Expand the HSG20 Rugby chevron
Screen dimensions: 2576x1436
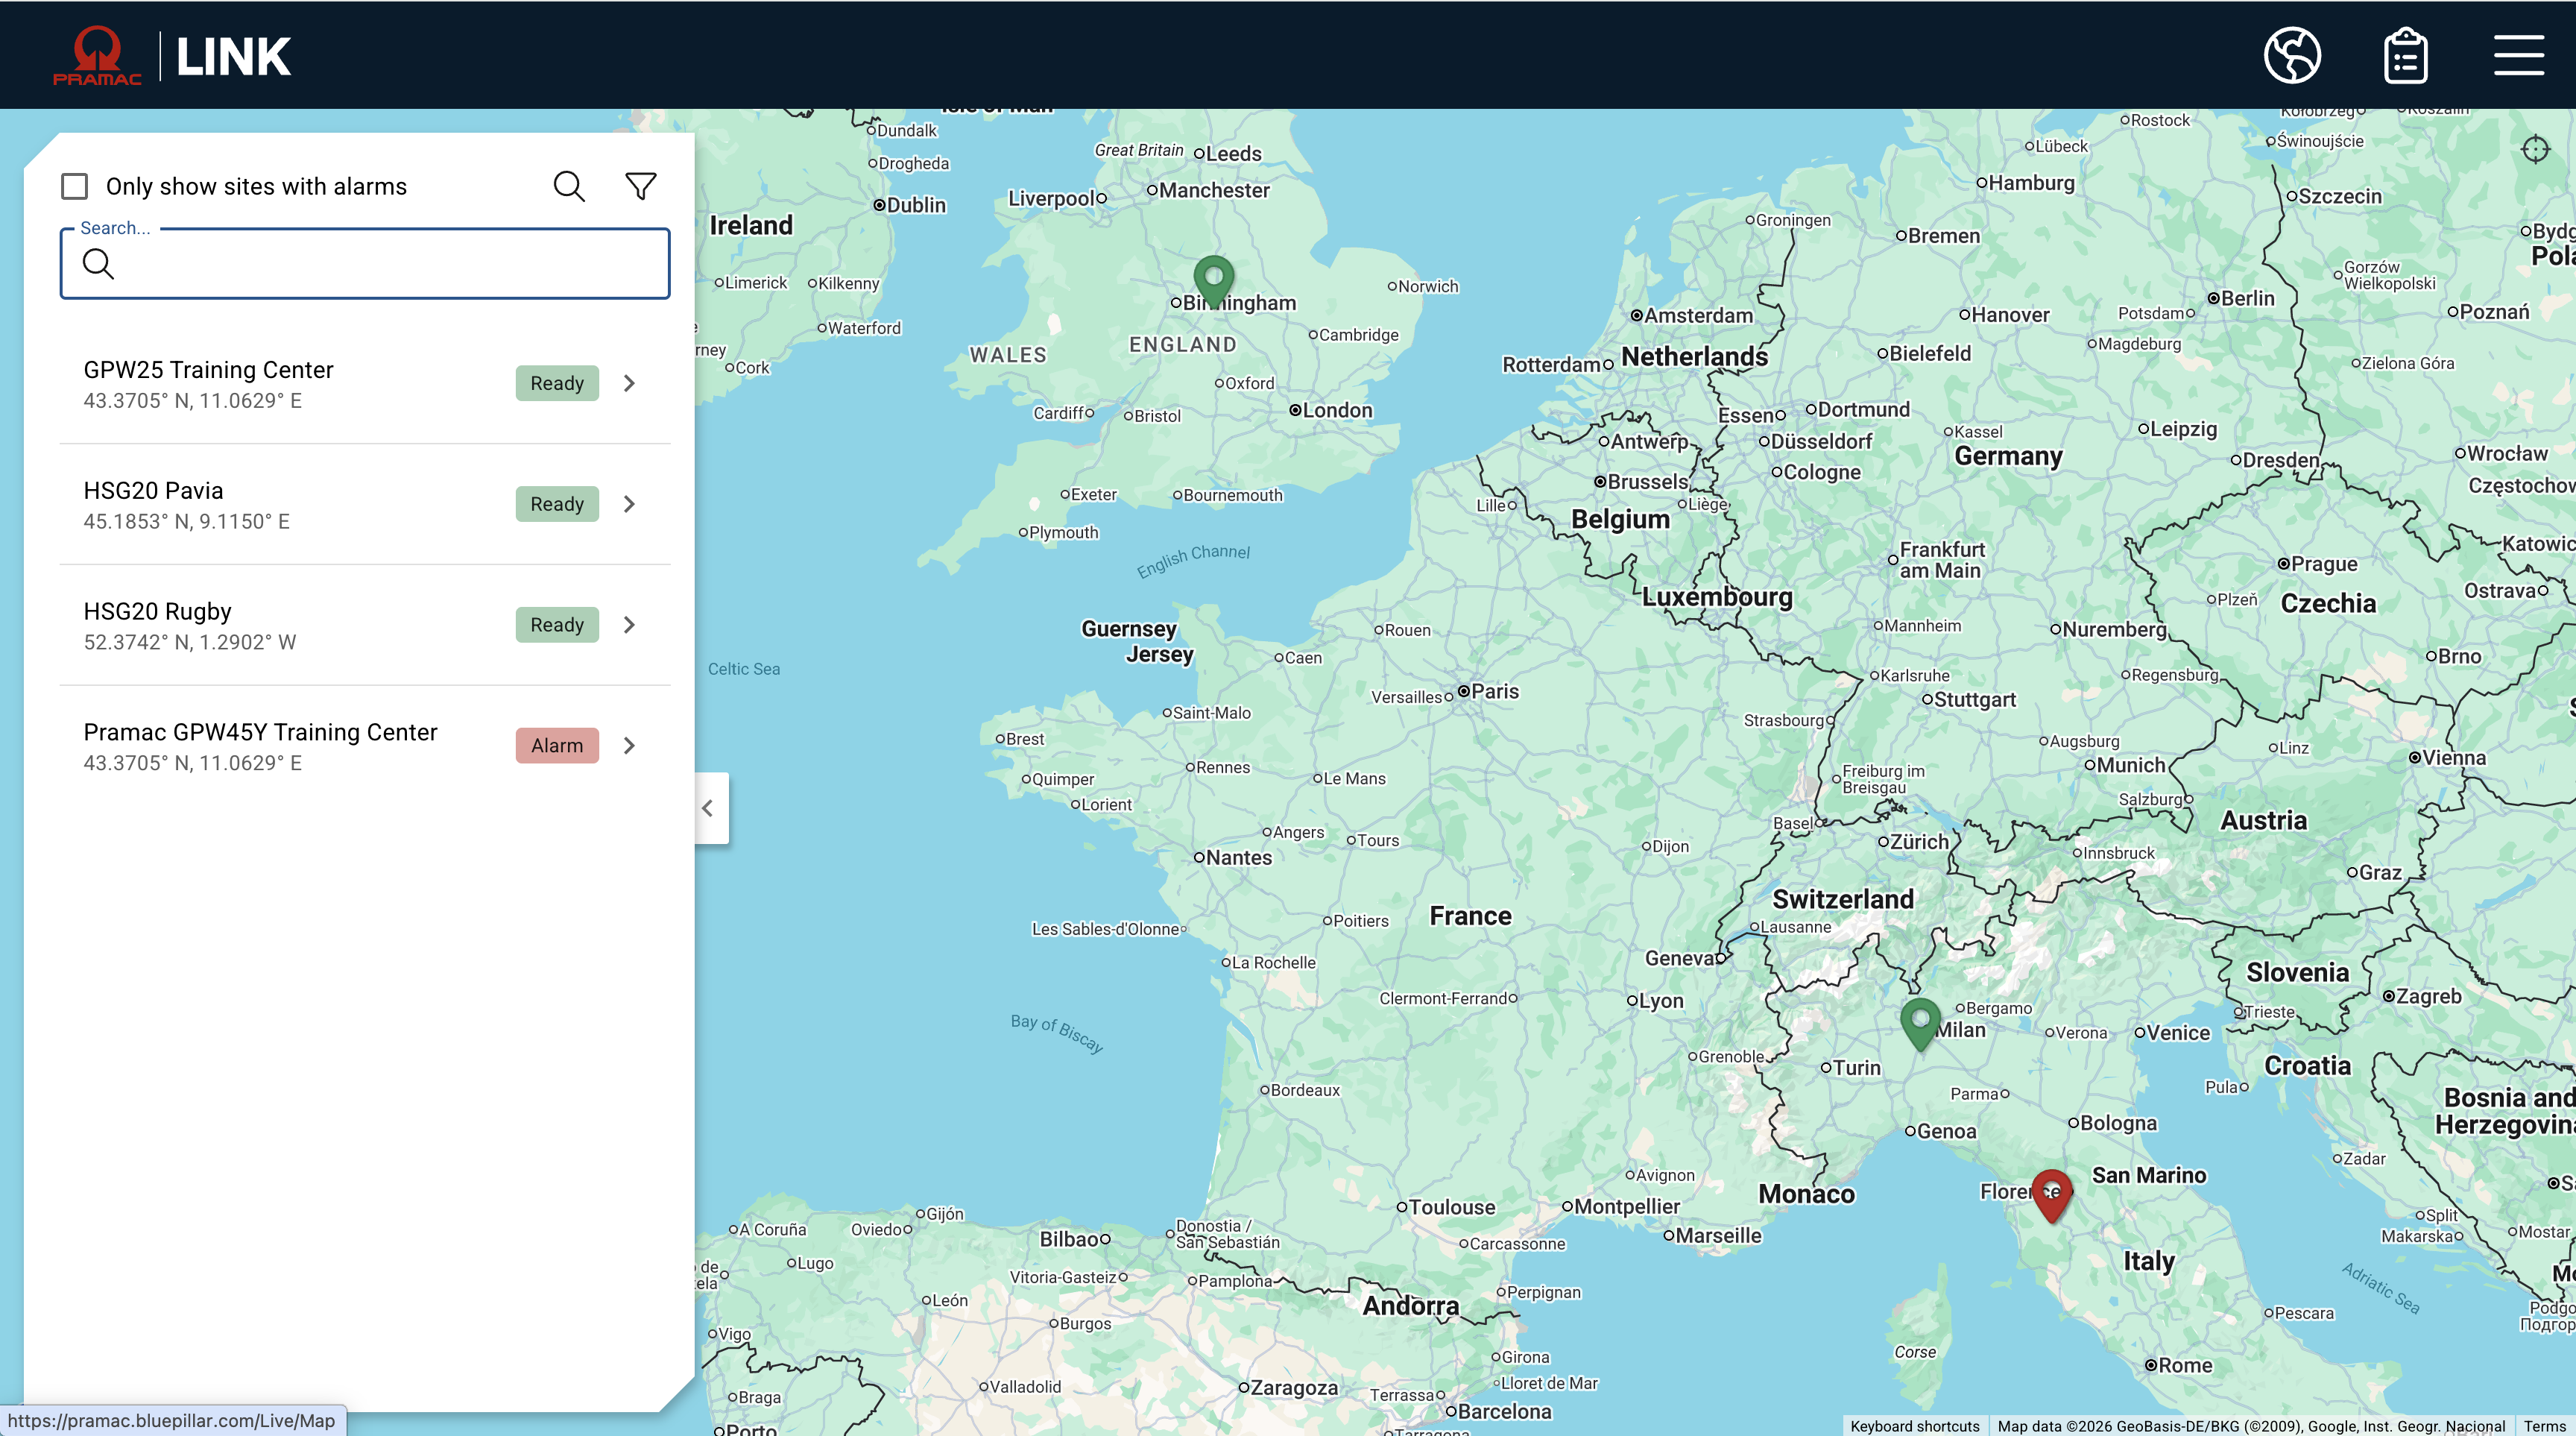coord(629,625)
